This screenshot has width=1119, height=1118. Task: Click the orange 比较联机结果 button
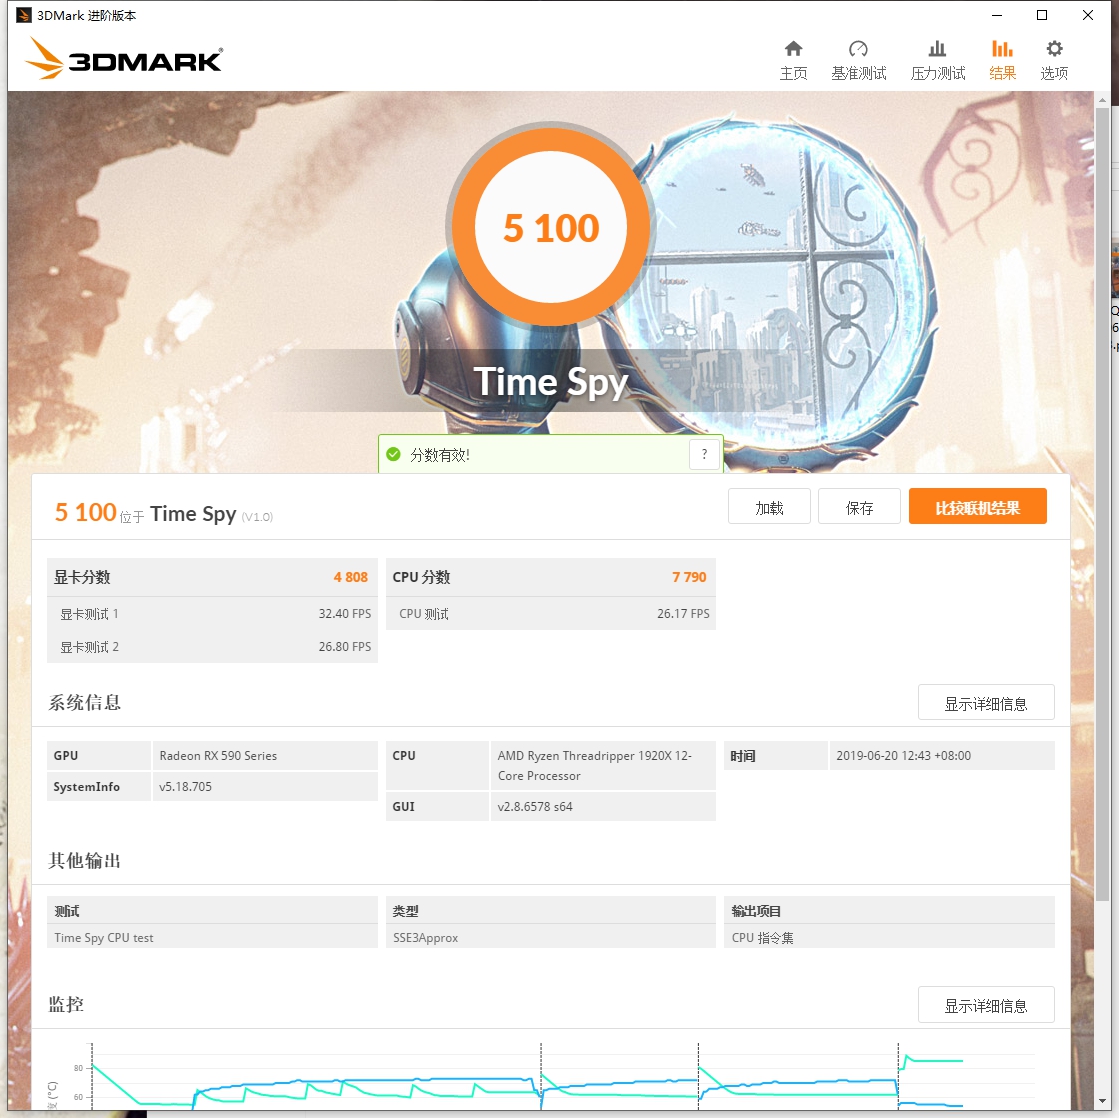coord(977,506)
